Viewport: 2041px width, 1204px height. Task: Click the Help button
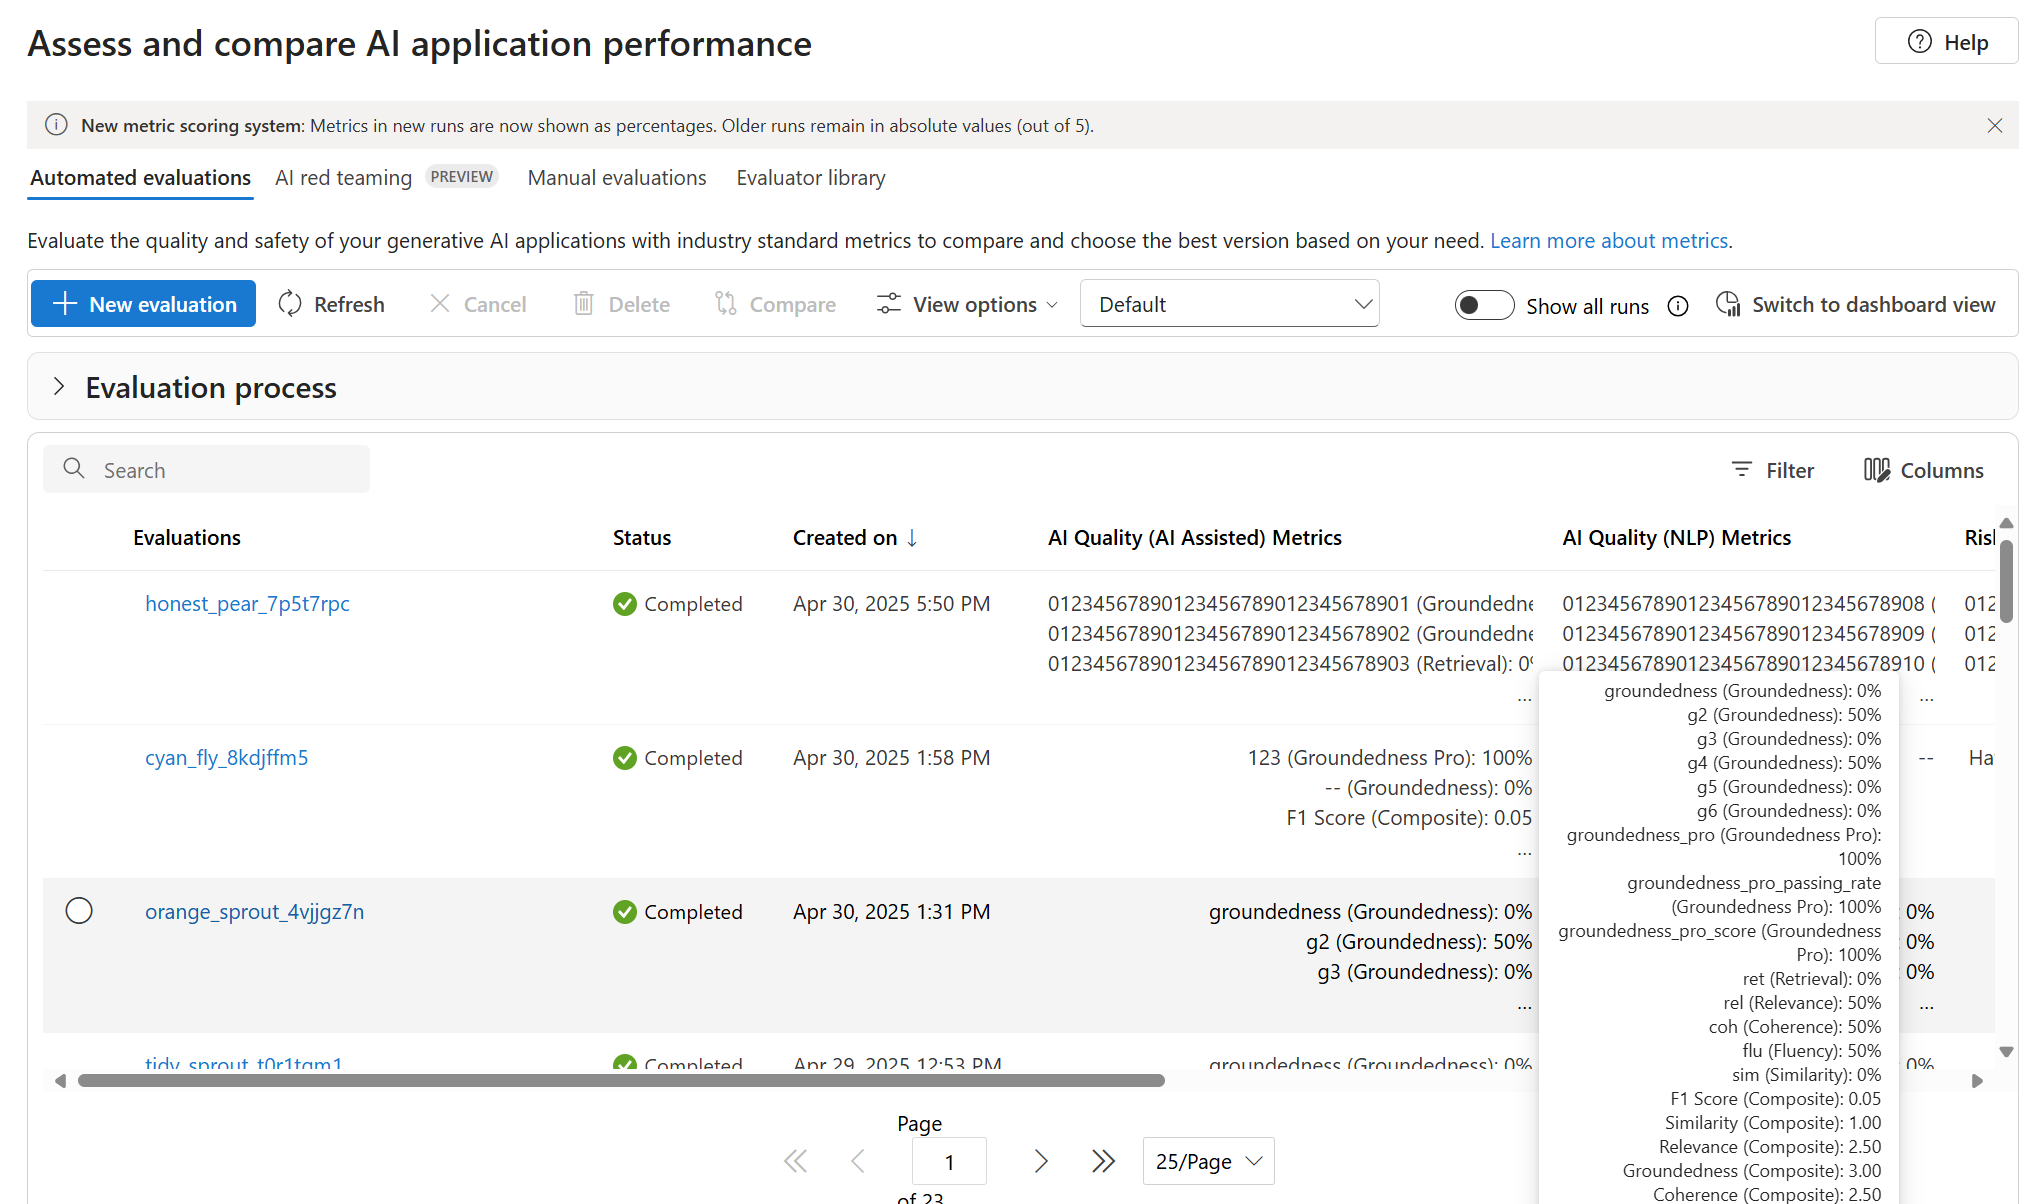pos(1946,42)
